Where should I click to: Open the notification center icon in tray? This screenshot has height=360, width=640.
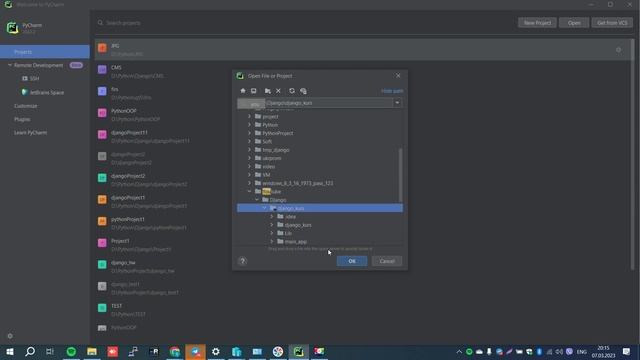pyautogui.click(x=626, y=351)
